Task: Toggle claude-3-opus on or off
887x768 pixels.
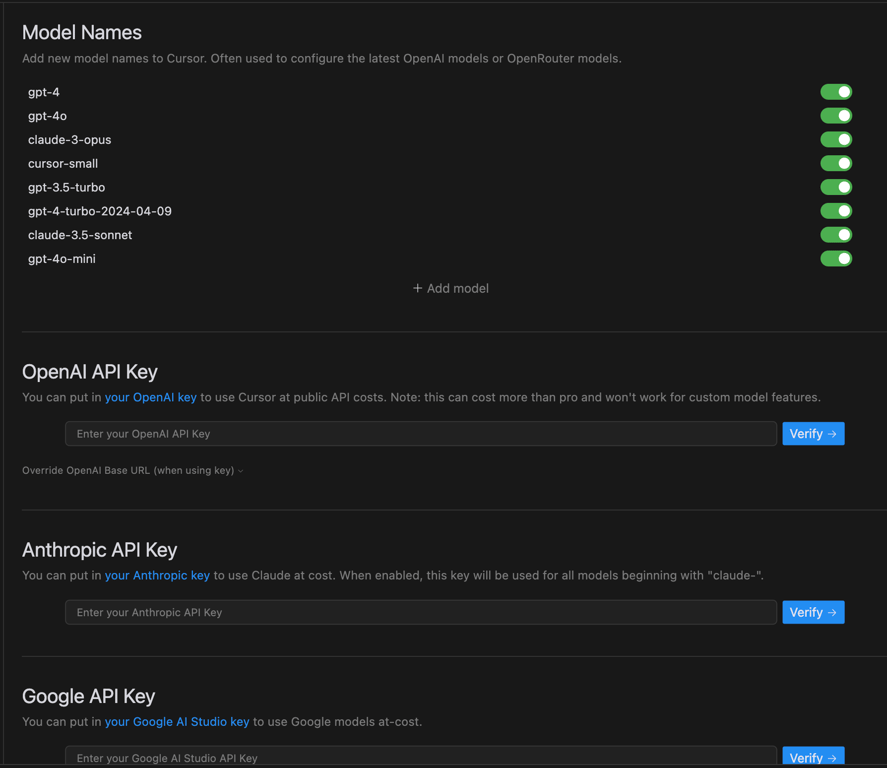Action: 836,139
